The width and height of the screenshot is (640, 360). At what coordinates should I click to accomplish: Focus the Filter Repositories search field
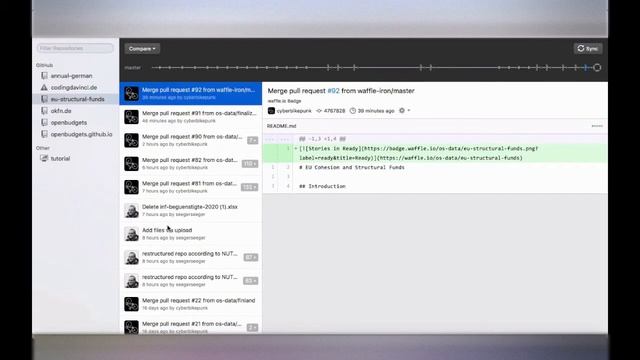point(75,48)
